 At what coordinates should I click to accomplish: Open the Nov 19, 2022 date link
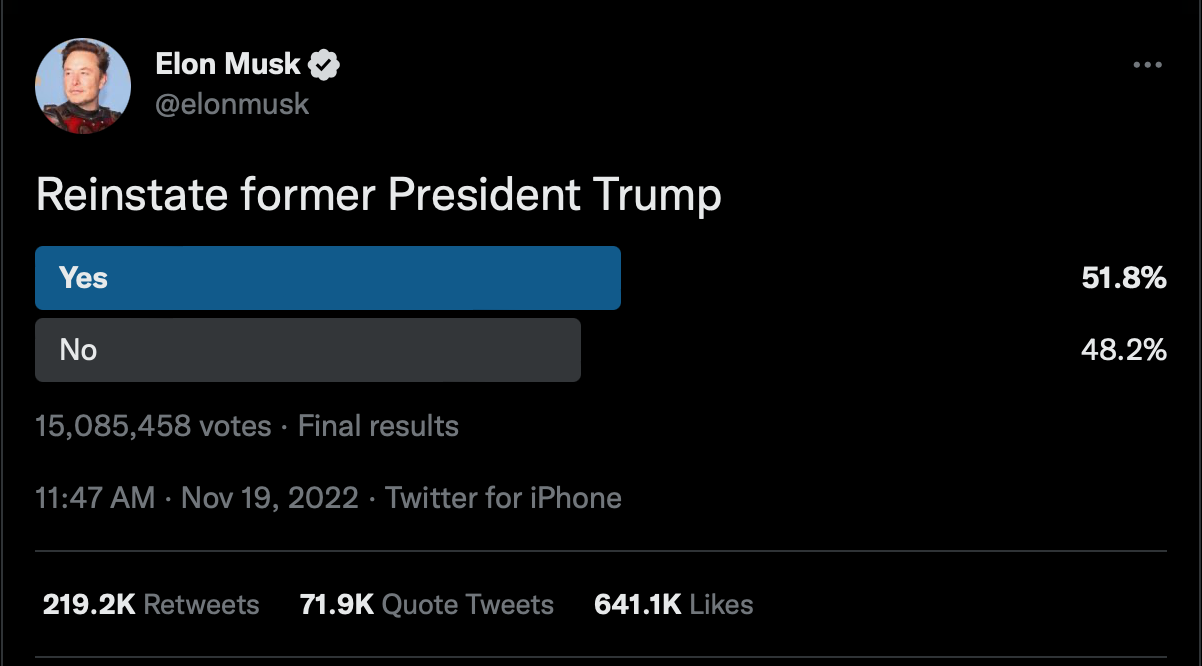pos(270,498)
